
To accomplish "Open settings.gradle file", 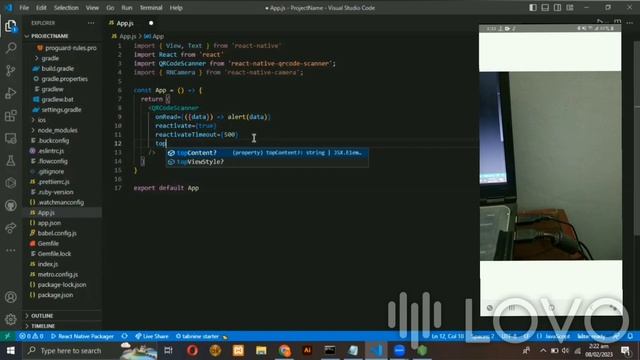I will point(61,110).
